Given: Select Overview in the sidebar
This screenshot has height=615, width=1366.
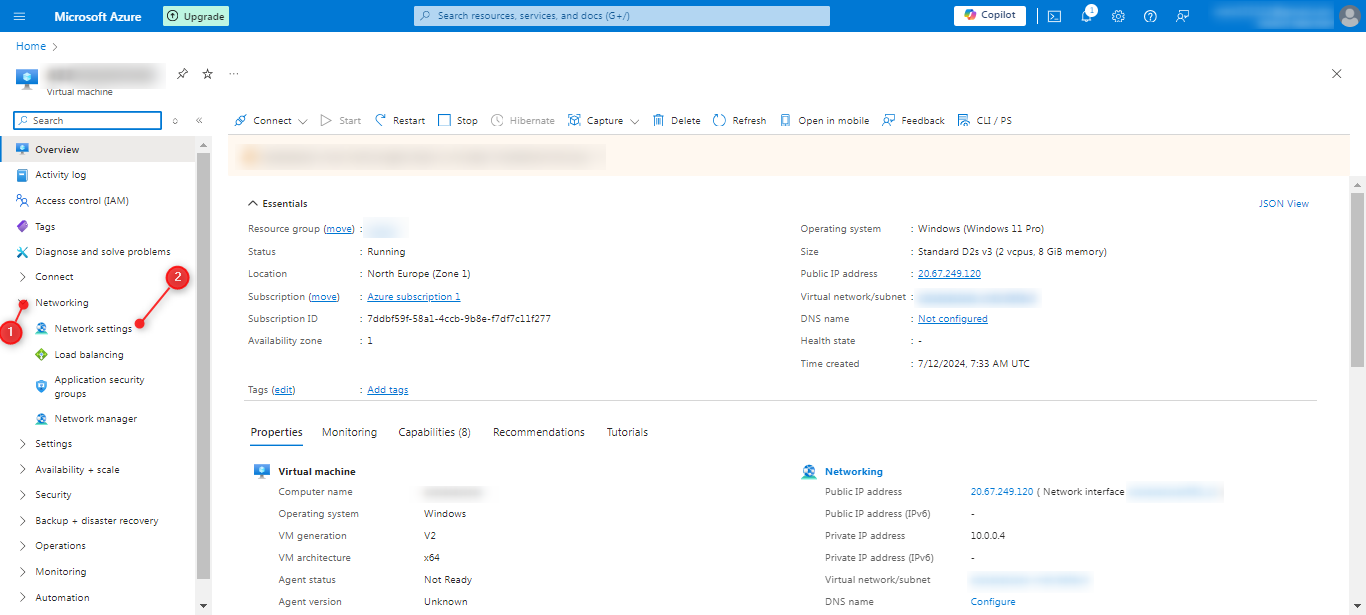Looking at the screenshot, I should point(57,150).
